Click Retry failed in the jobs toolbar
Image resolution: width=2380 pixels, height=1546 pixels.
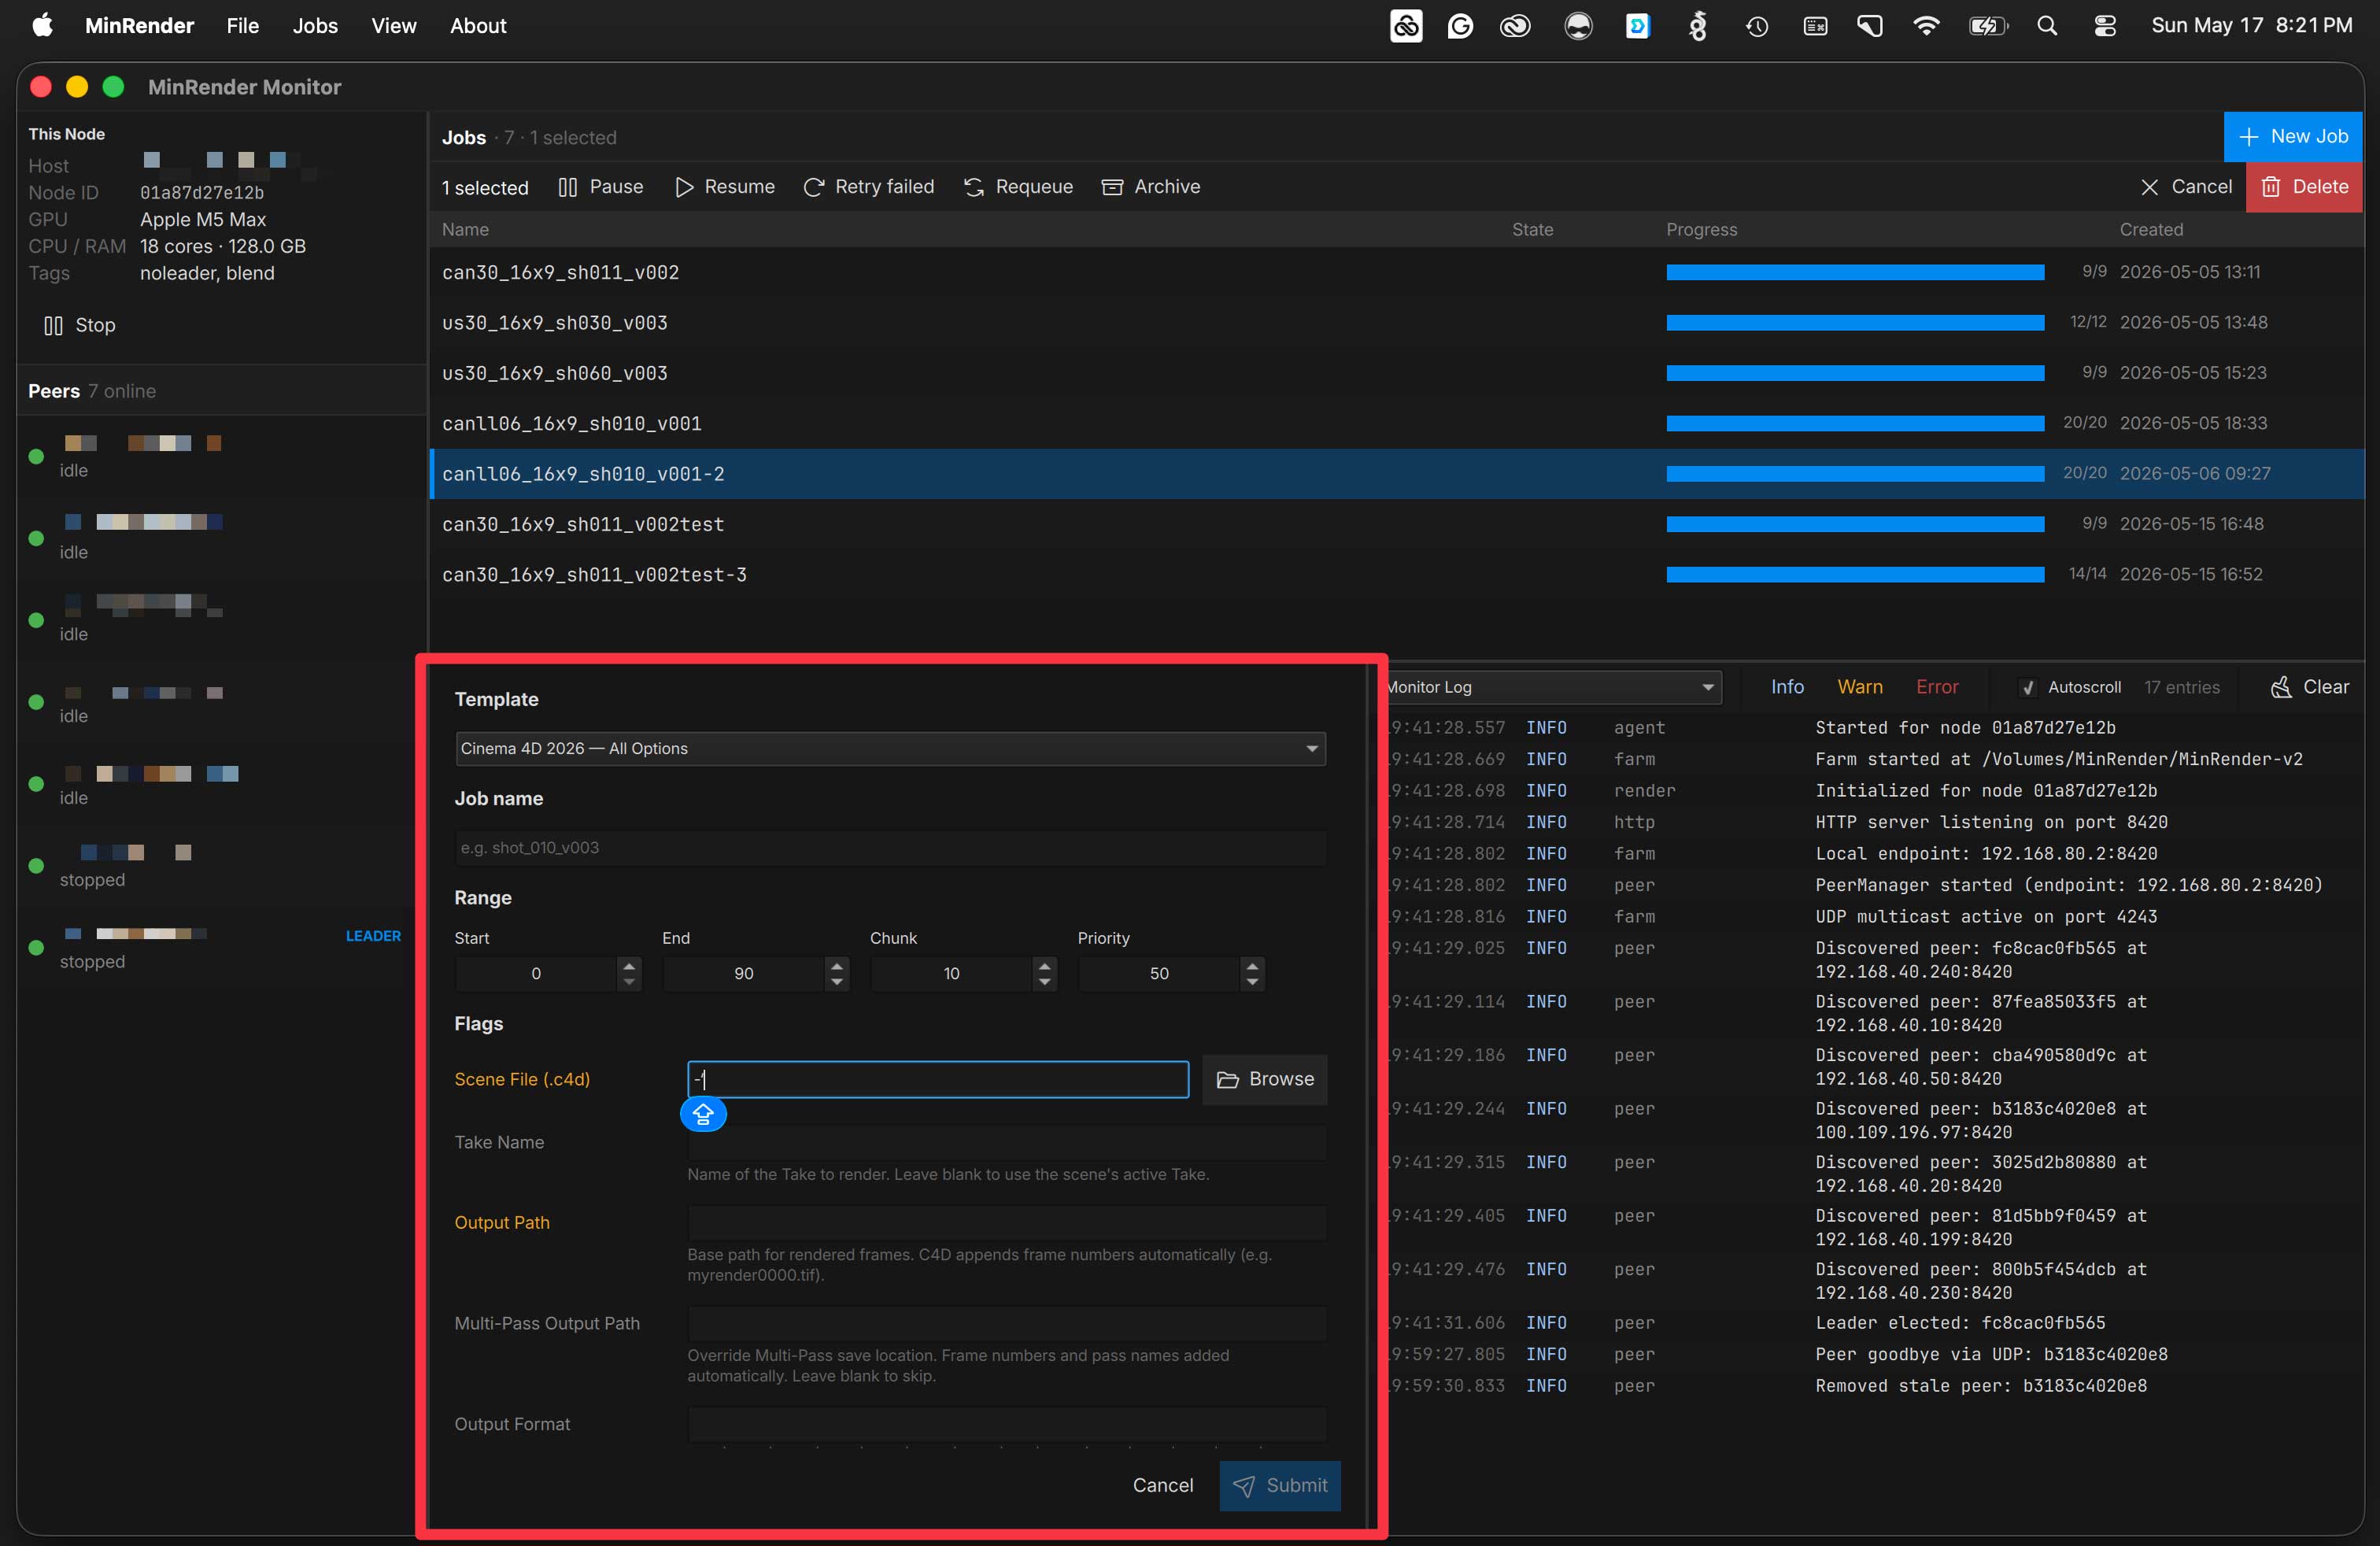(x=868, y=187)
